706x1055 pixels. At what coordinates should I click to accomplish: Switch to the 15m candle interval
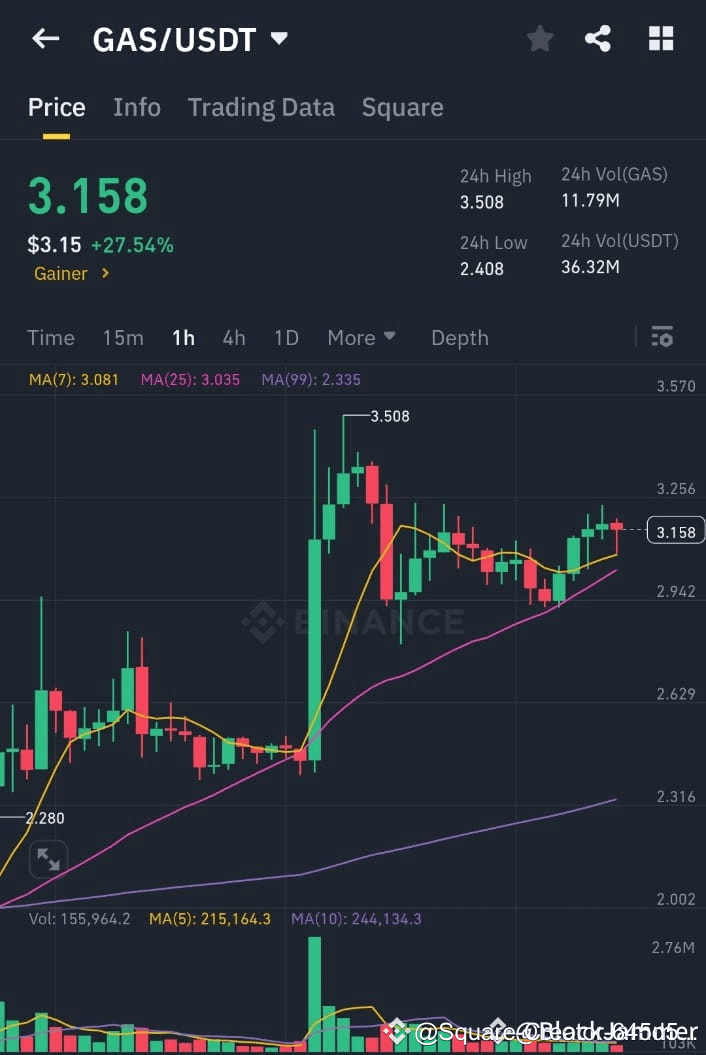pos(122,338)
